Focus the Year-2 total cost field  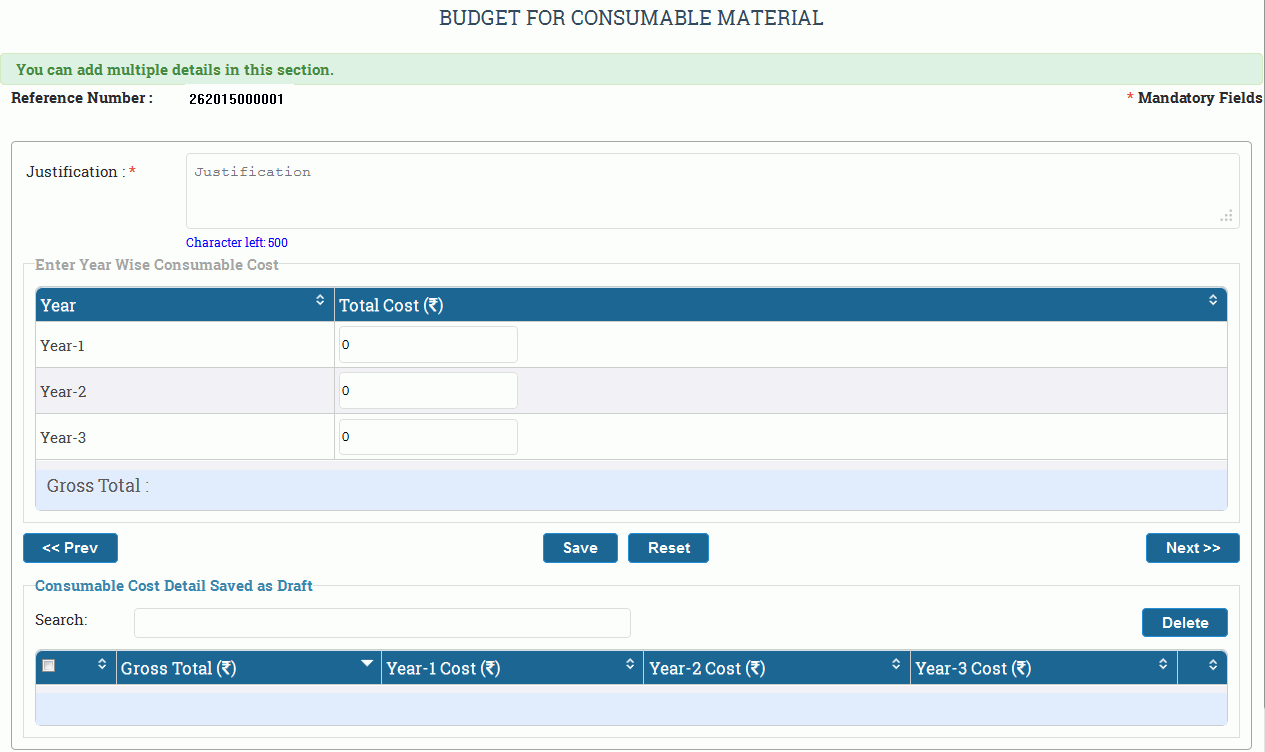click(428, 391)
